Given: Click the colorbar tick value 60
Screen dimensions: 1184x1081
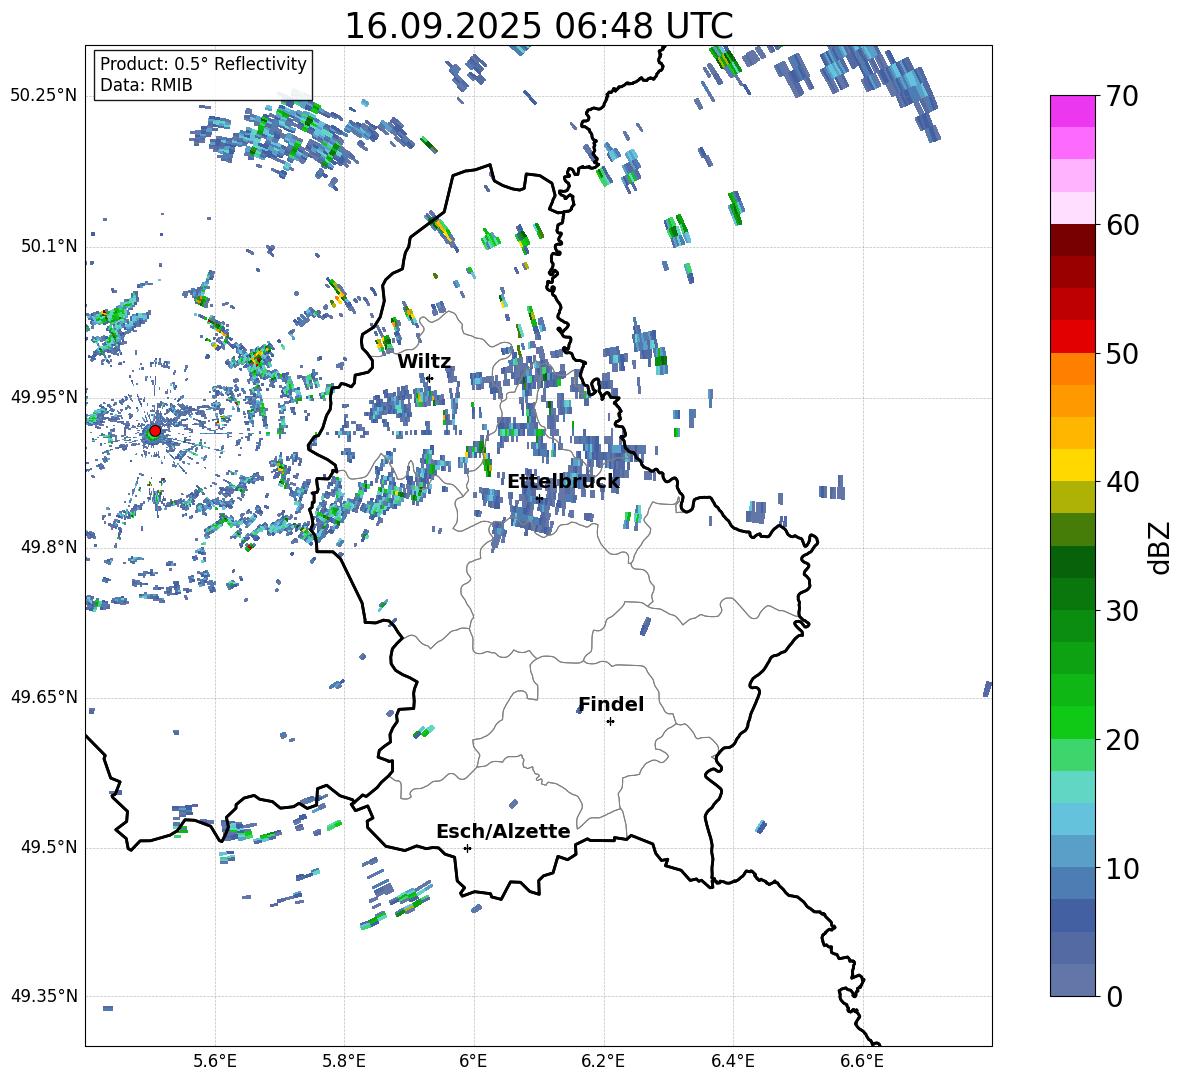Looking at the screenshot, I should point(1123,225).
